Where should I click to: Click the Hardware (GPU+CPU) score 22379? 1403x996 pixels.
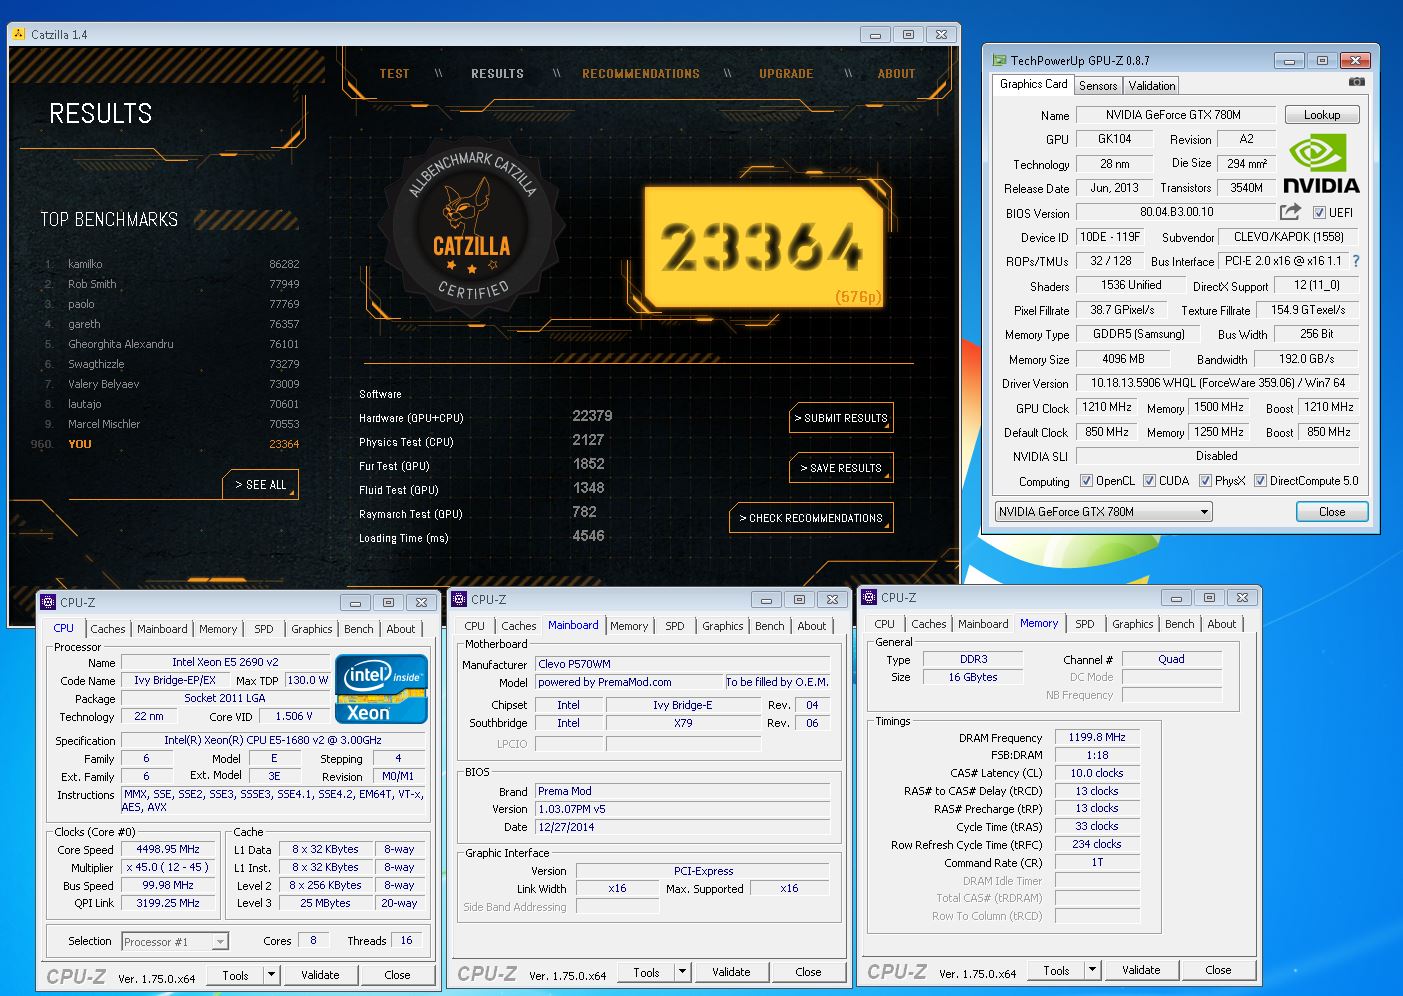(592, 416)
